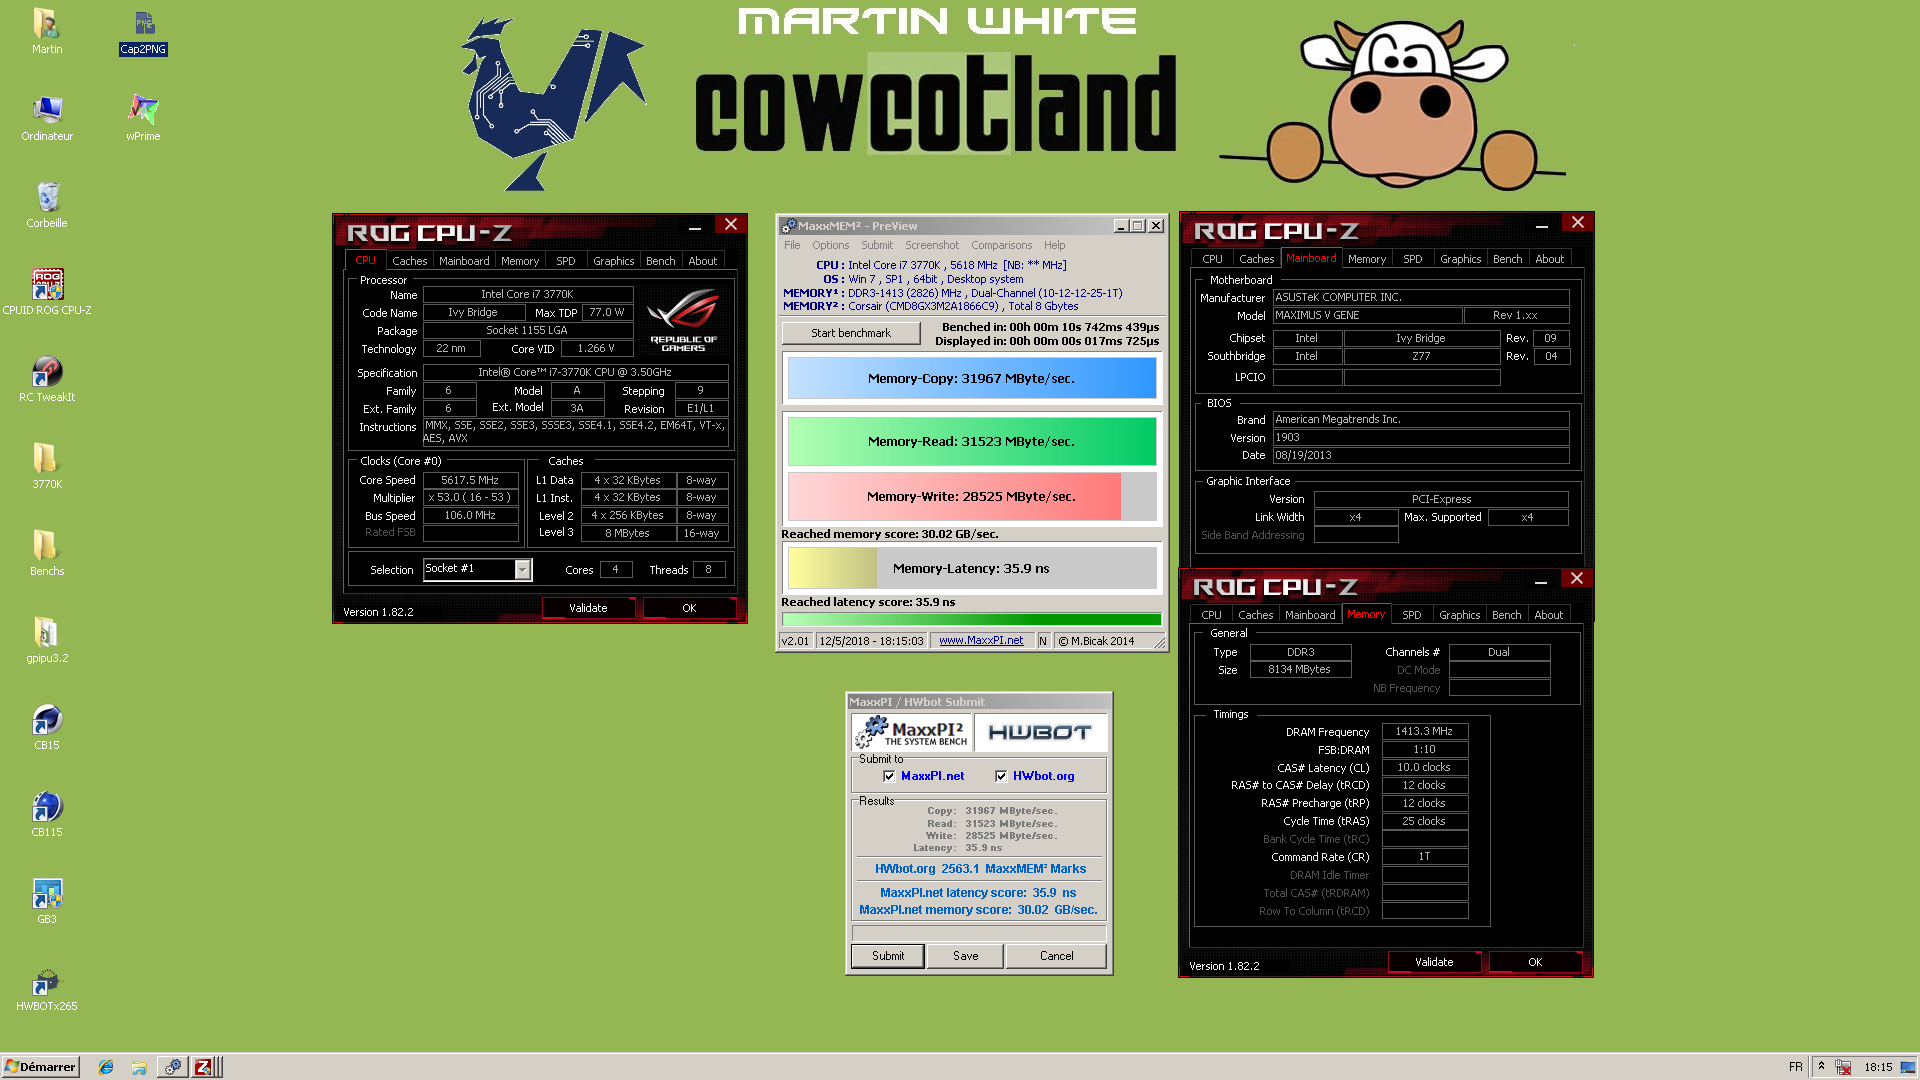Image resolution: width=1920 pixels, height=1080 pixels.
Task: Expand hidden system tray icons chevron
Action: point(1821,1067)
